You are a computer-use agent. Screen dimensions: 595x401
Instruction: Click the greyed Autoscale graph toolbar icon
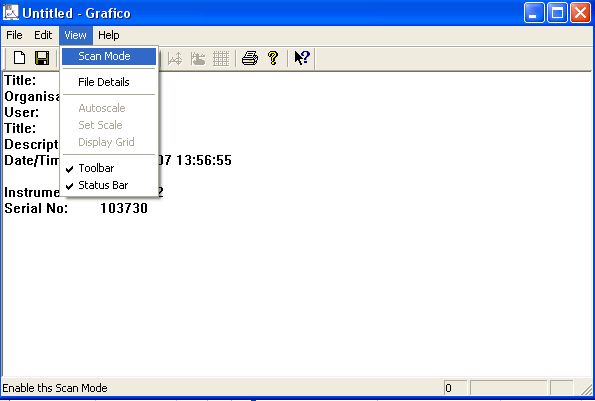pos(175,59)
